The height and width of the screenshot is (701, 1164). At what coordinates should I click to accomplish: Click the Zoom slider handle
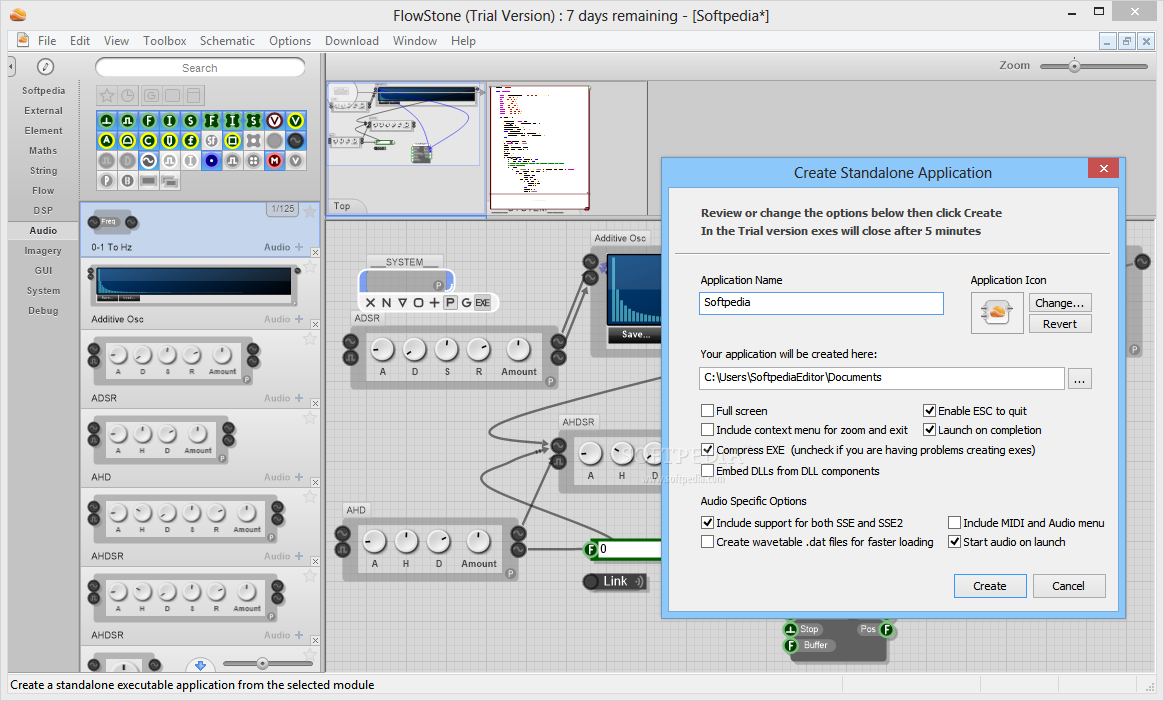coord(1073,66)
